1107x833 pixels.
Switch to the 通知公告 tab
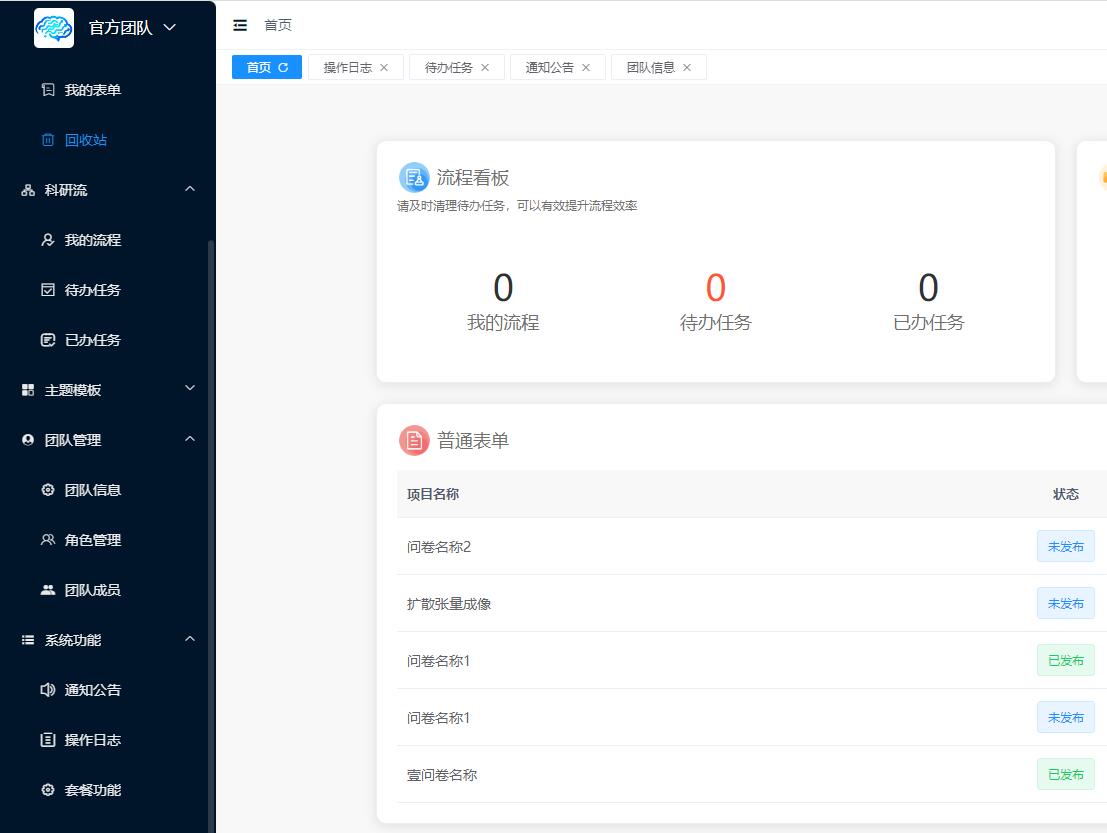[x=558, y=67]
